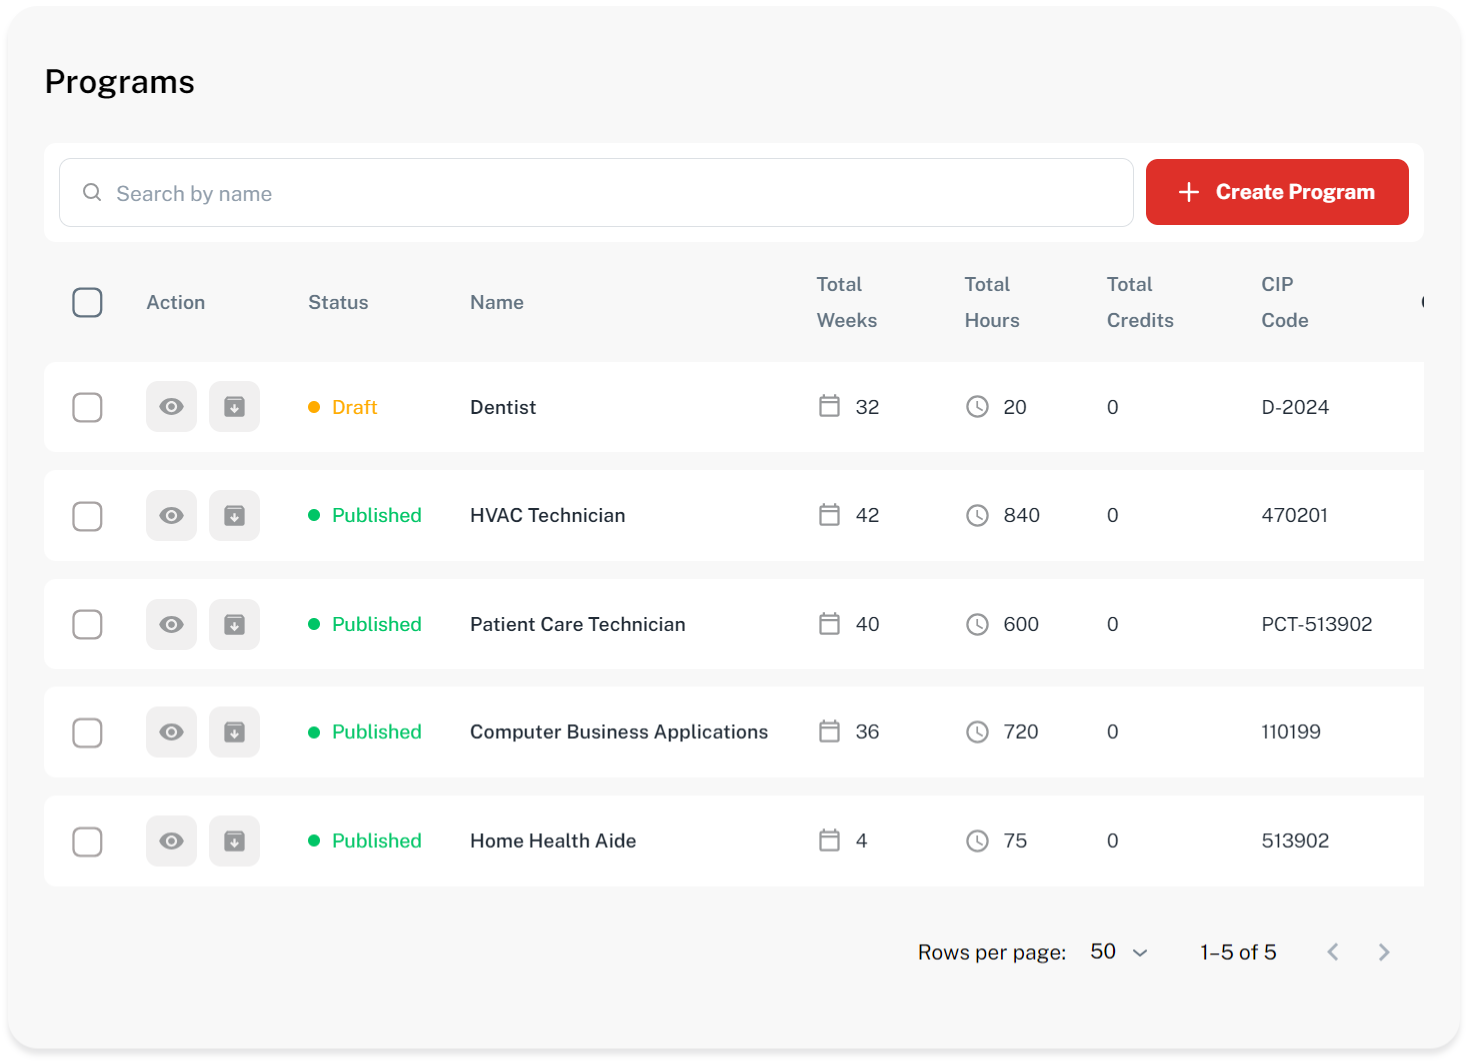1470x1063 pixels.
Task: View the HVAC Technician program
Action: [171, 516]
